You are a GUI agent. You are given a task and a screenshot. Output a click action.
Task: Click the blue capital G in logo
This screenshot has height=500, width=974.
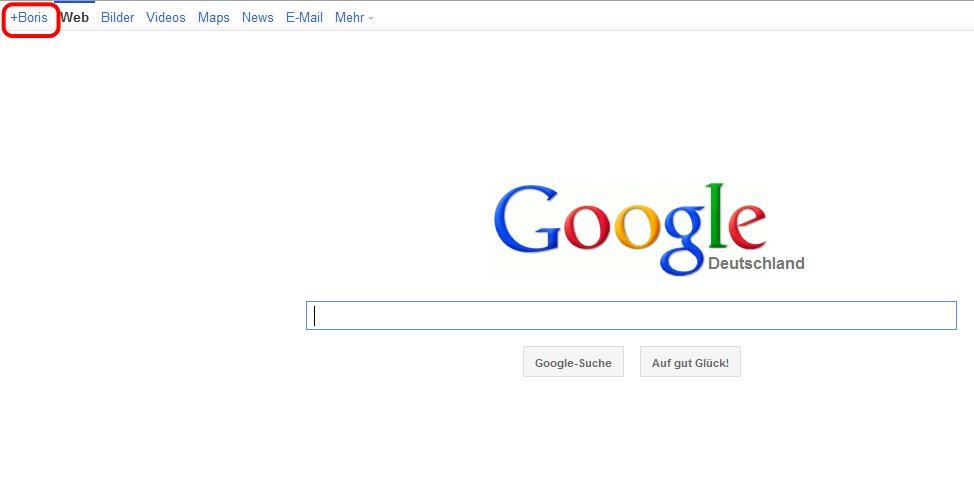coord(527,217)
